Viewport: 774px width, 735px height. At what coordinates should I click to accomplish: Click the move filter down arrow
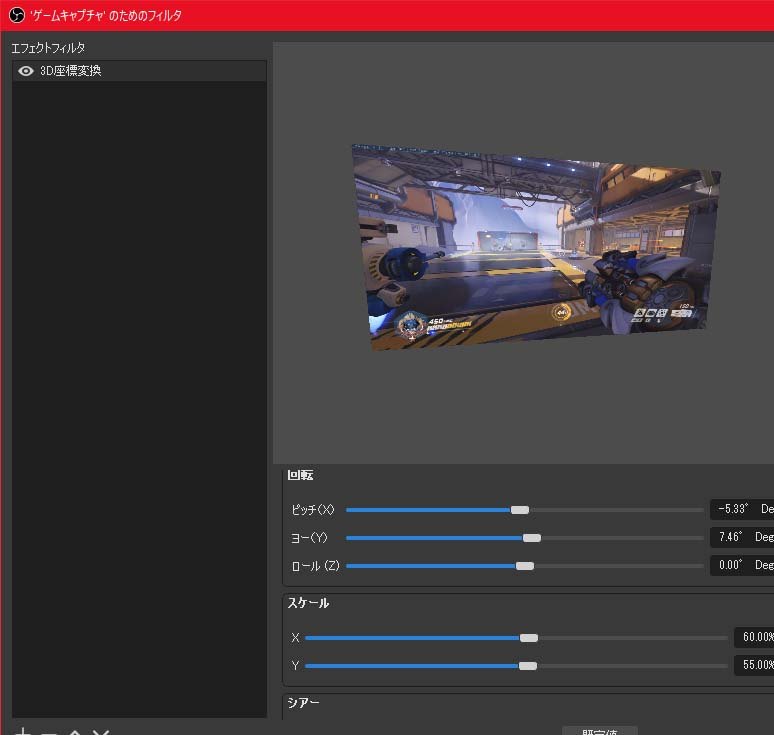(101, 732)
